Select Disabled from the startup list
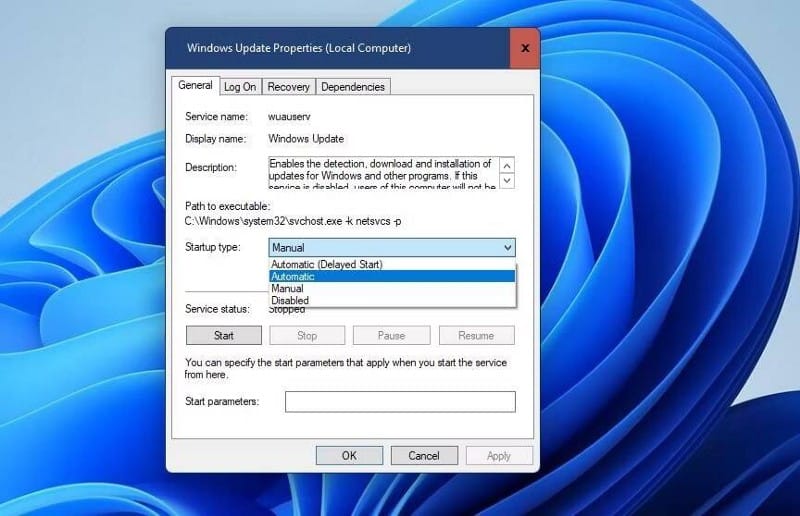The image size is (800, 516). (x=392, y=300)
